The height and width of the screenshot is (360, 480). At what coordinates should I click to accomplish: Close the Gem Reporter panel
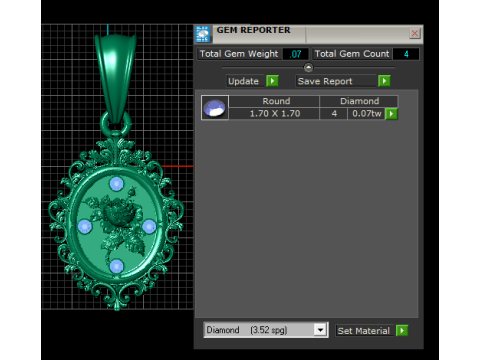[x=415, y=33]
